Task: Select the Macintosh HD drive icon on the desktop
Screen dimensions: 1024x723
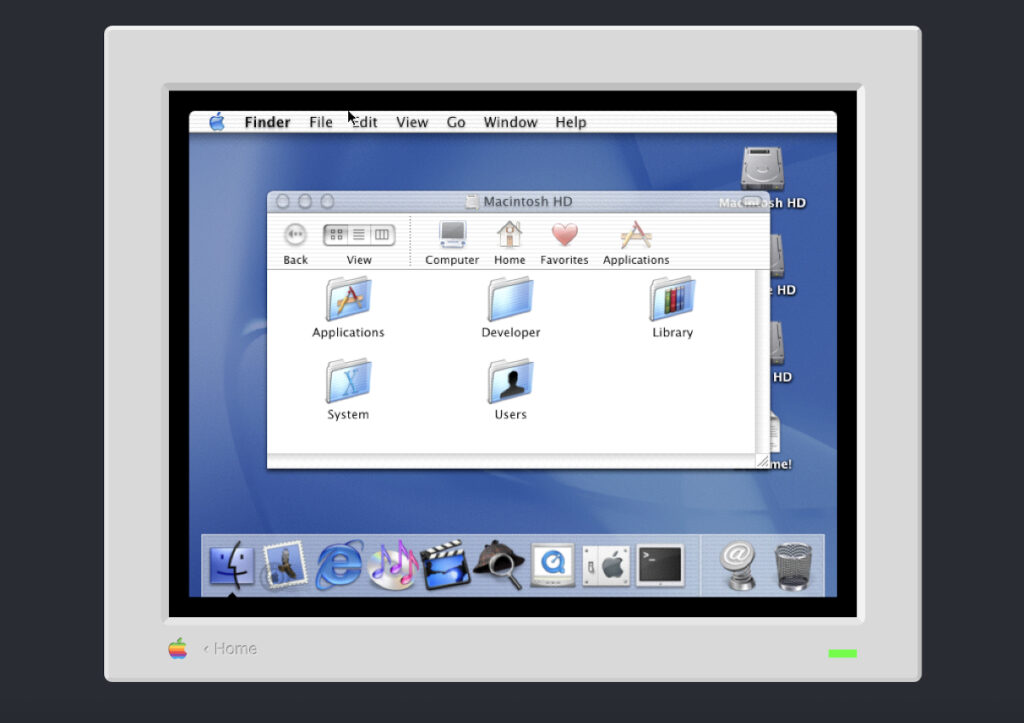Action: coord(762,169)
